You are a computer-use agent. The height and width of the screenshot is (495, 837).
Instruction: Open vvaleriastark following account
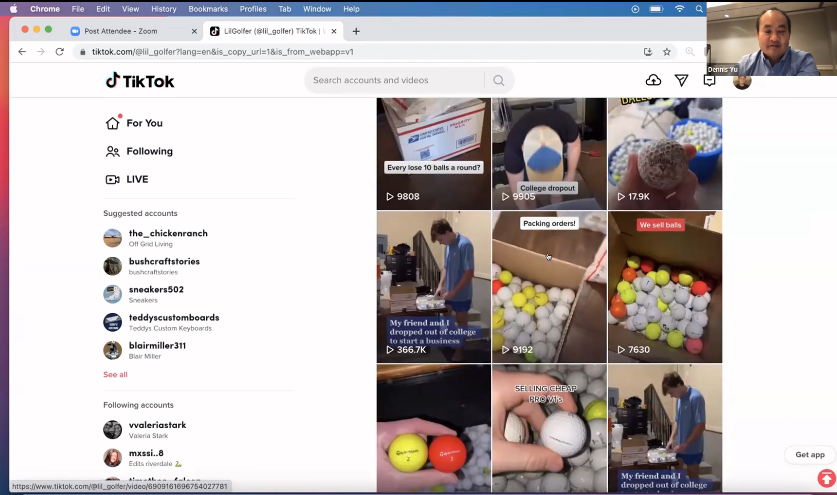pos(157,429)
